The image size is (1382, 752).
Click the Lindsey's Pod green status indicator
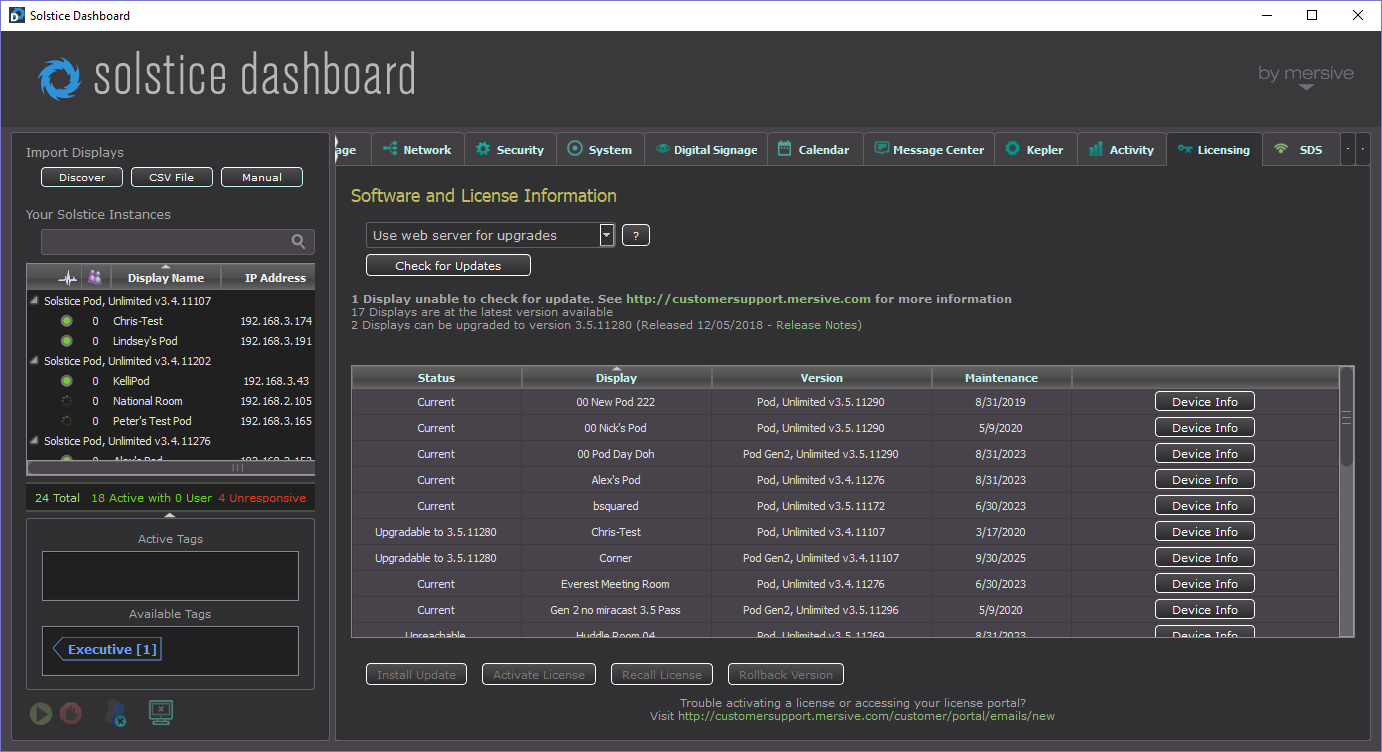pyautogui.click(x=67, y=341)
